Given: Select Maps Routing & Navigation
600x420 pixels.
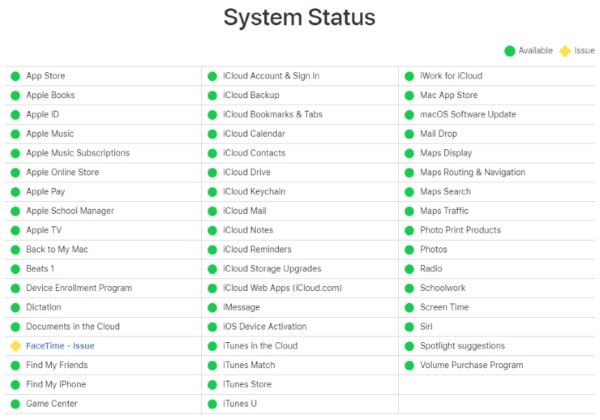Looking at the screenshot, I should point(473,173).
